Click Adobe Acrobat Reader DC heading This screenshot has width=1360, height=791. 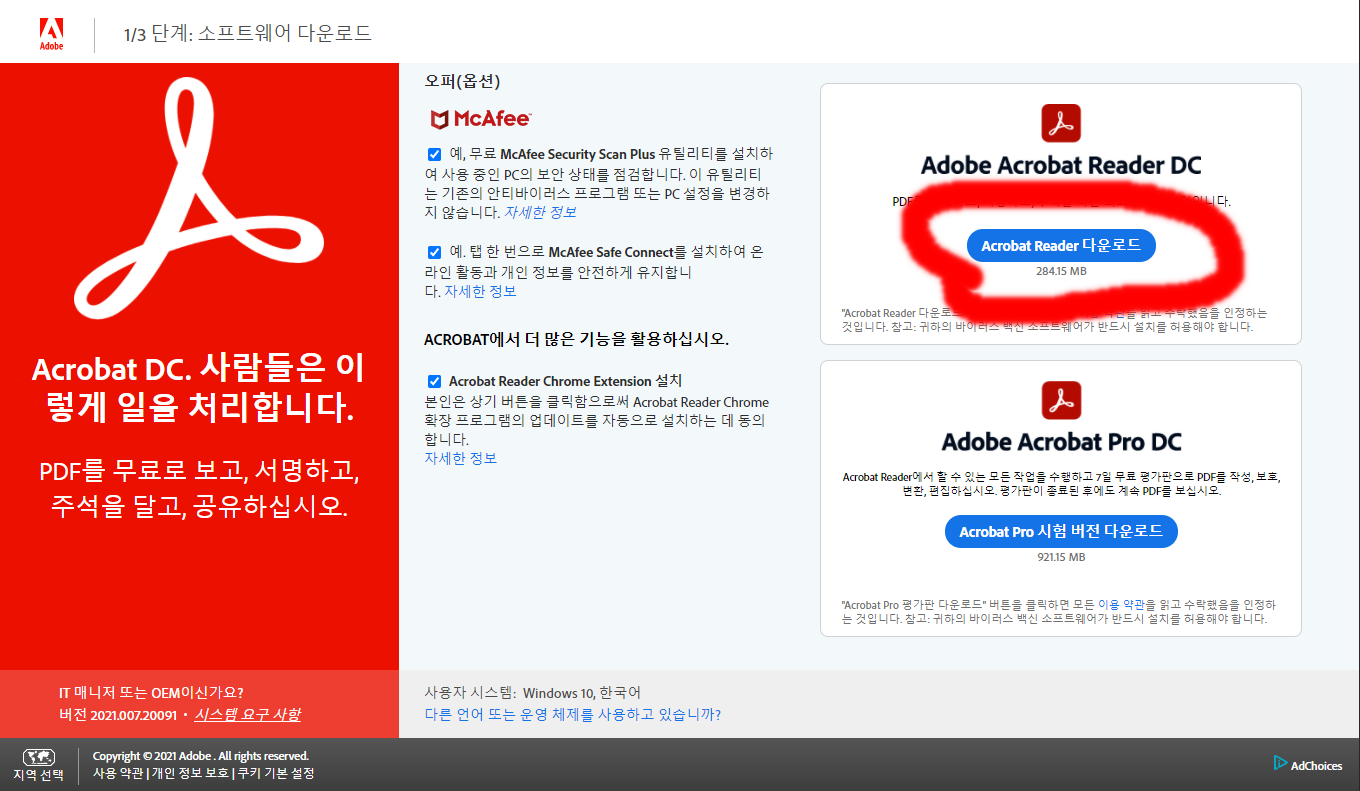pos(1061,165)
